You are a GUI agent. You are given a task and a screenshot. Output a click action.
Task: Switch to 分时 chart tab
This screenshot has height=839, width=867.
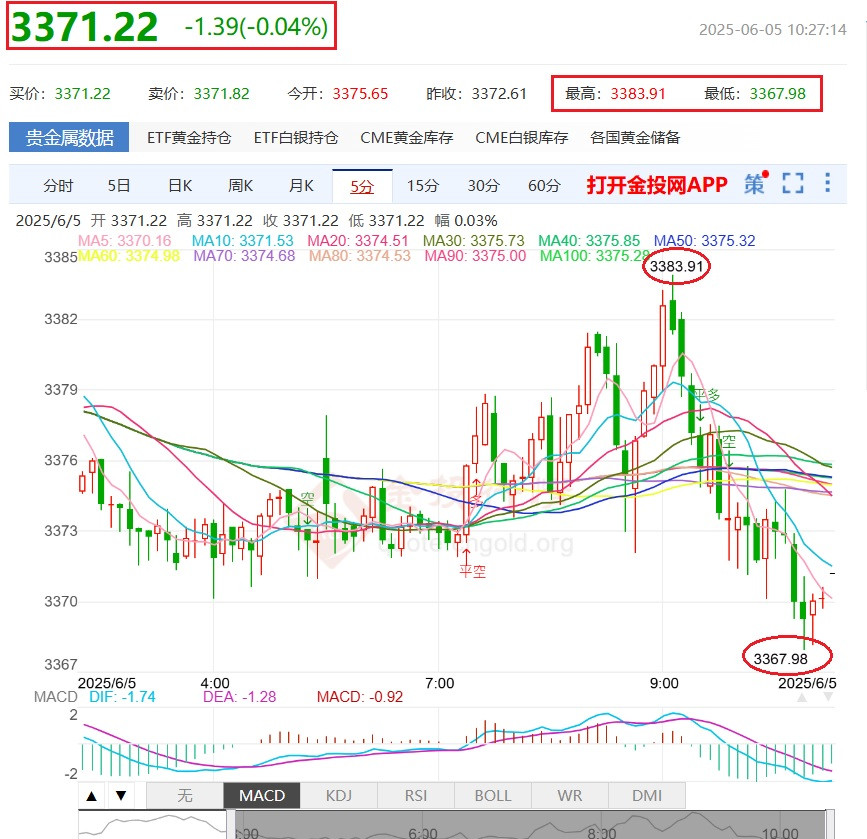pyautogui.click(x=58, y=186)
